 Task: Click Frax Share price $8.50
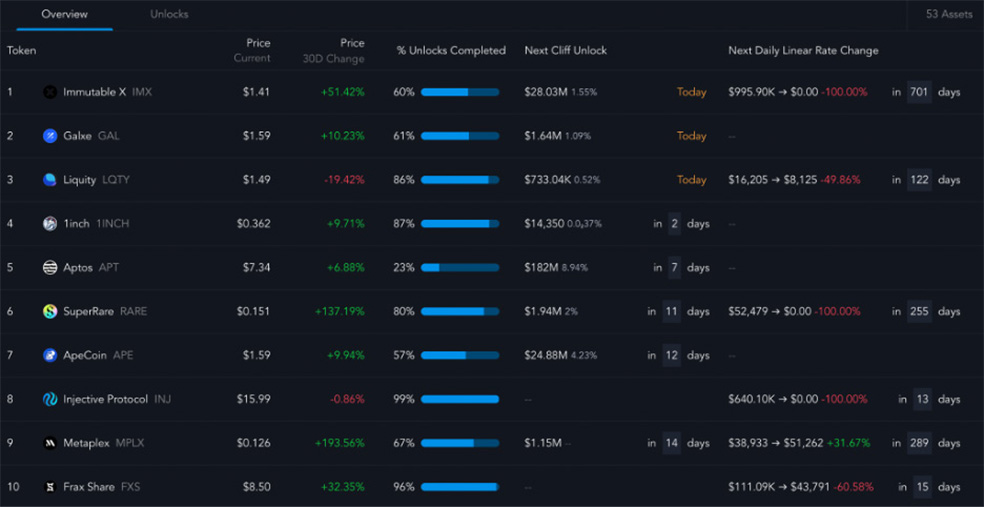click(x=257, y=487)
